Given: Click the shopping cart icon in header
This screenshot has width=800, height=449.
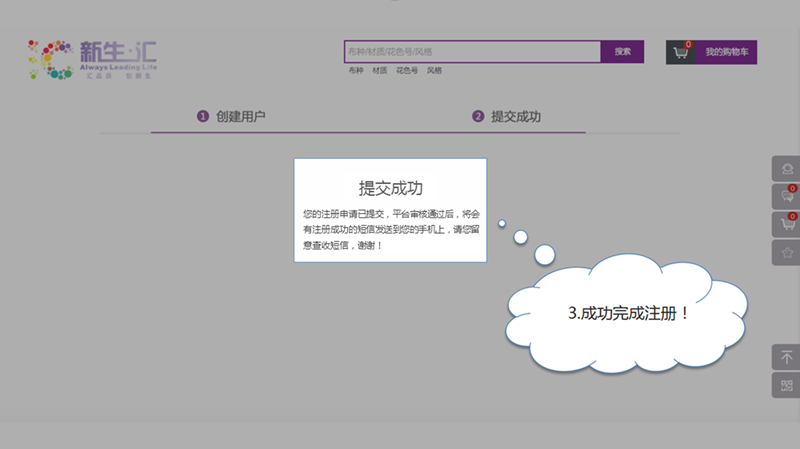Looking at the screenshot, I should click(681, 53).
